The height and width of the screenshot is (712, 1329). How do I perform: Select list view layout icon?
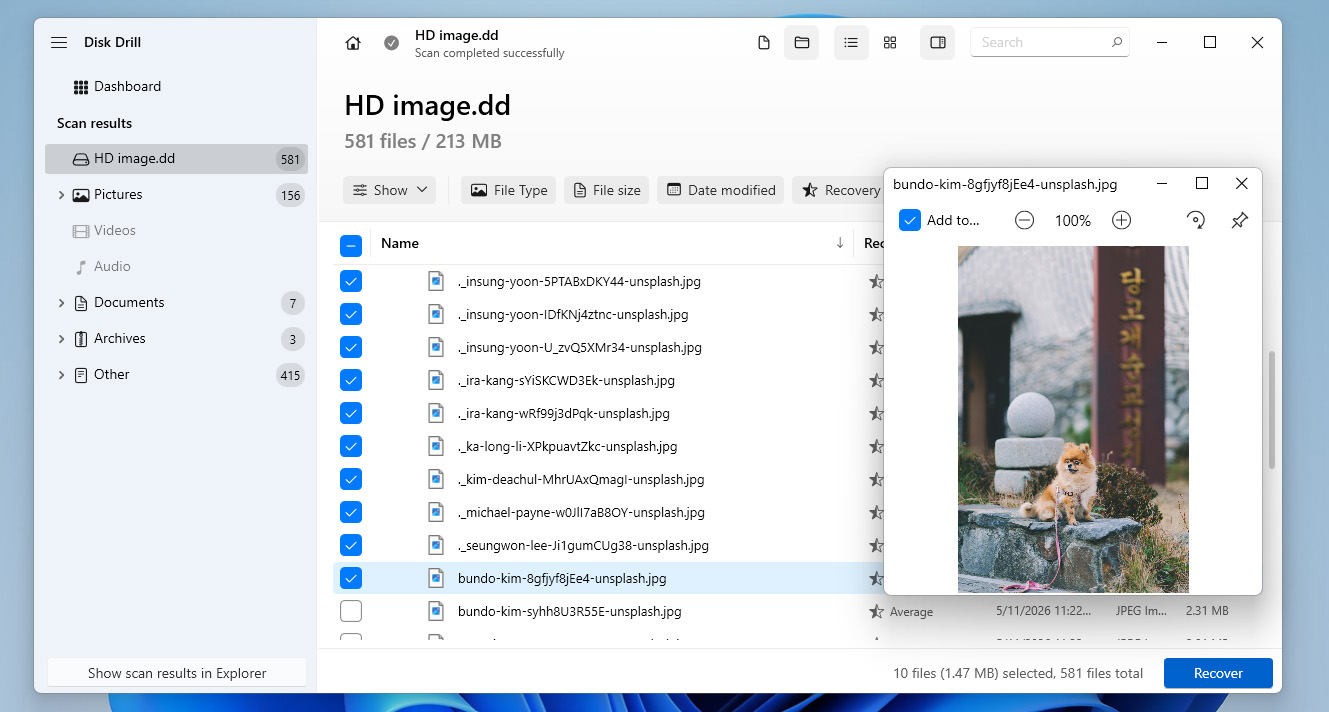[x=851, y=43]
